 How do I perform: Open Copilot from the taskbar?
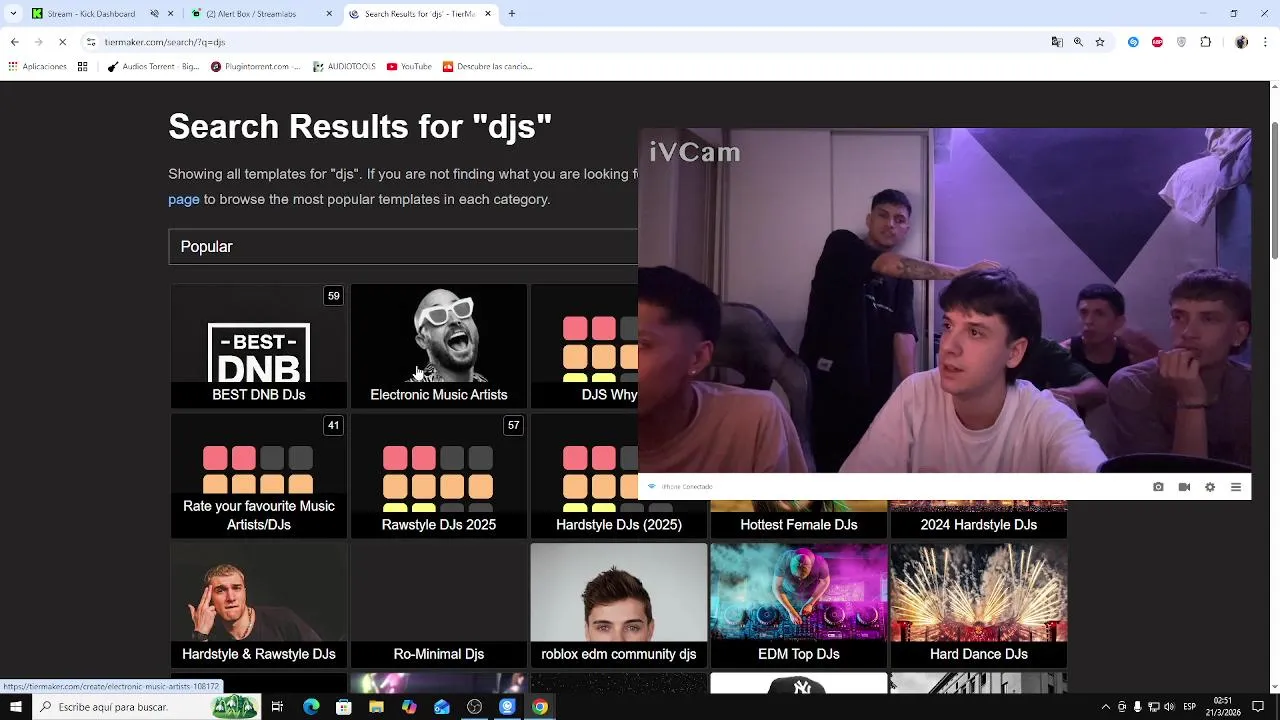tap(409, 707)
